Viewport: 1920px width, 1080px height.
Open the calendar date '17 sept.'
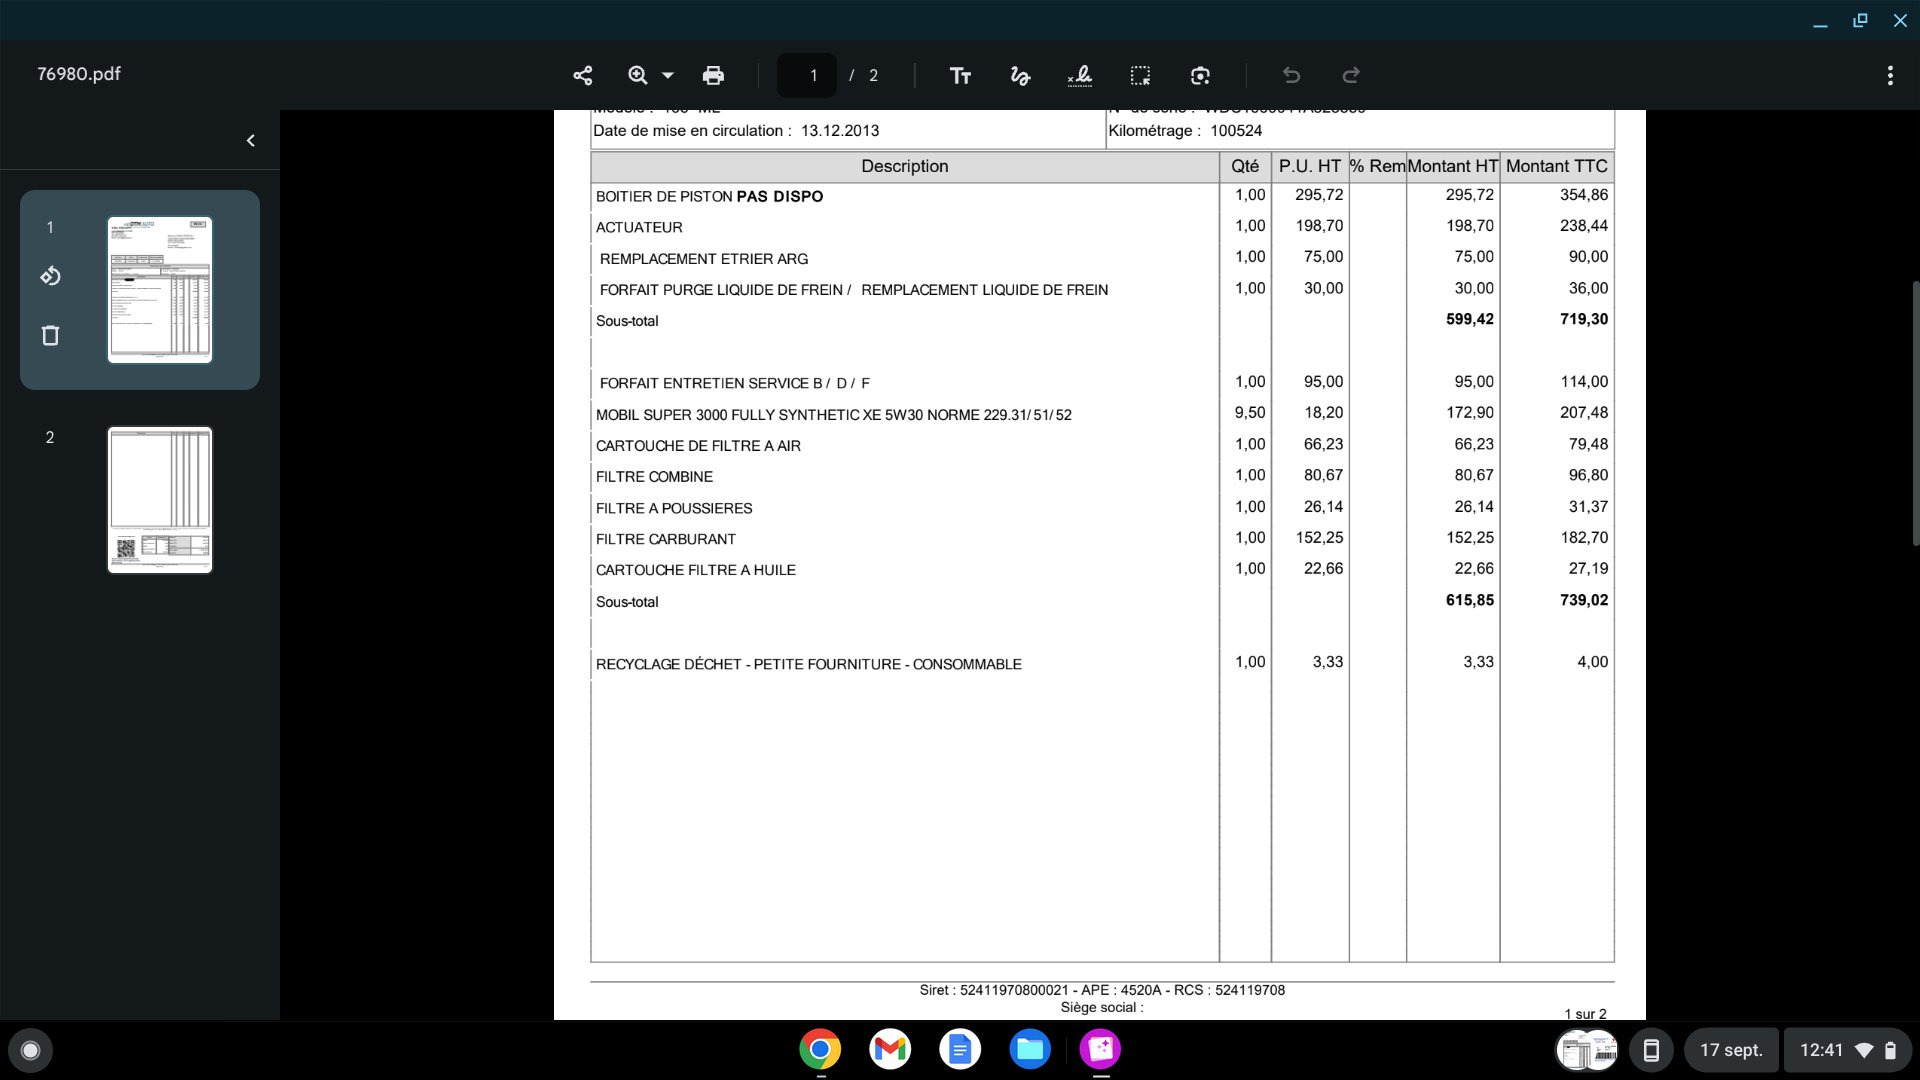(x=1731, y=1050)
